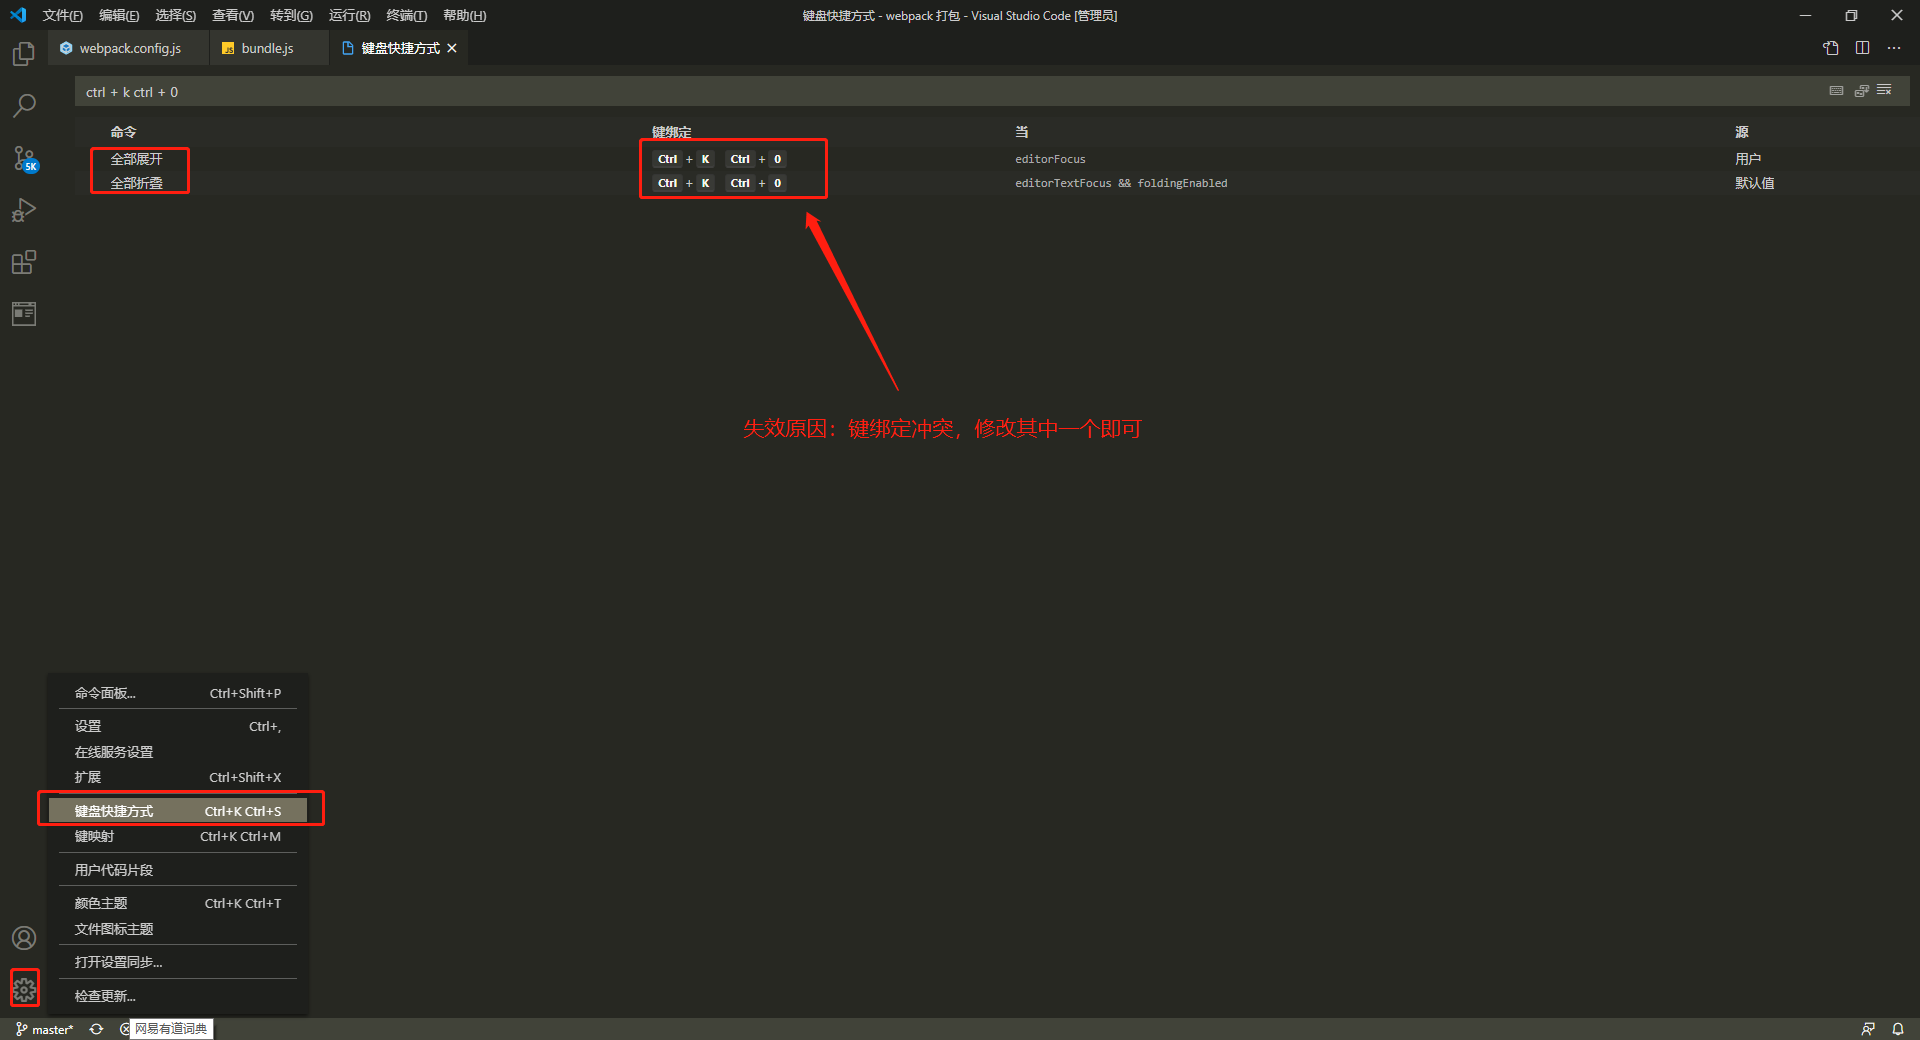Open the bottom panel-layout activity bar icon

click(24, 314)
